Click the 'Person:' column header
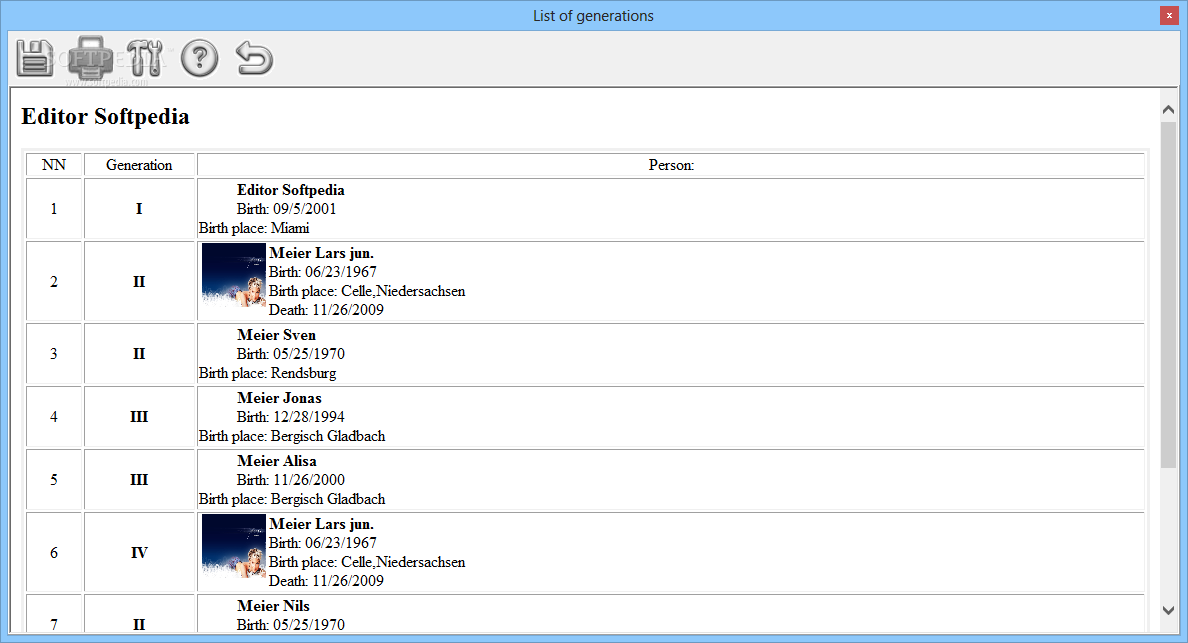This screenshot has height=643, width=1188. (671, 165)
